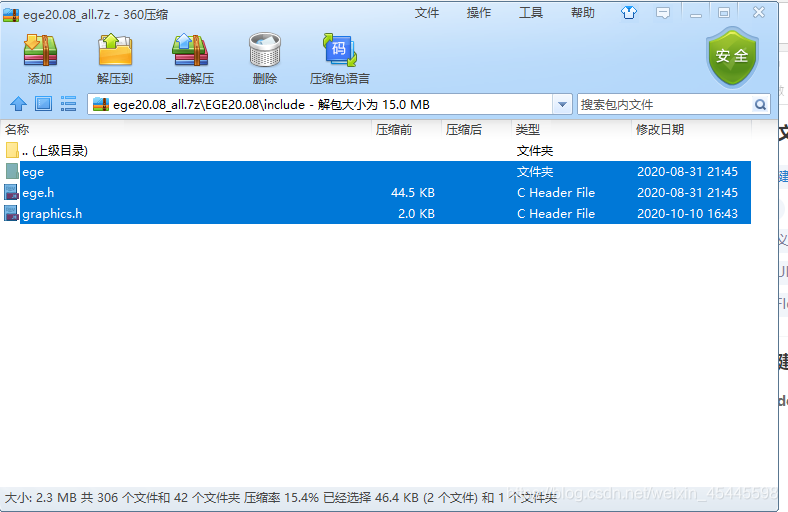Screen dimensions: 788x512
Task: Click the graphics.h file icon
Action: (x=12, y=214)
